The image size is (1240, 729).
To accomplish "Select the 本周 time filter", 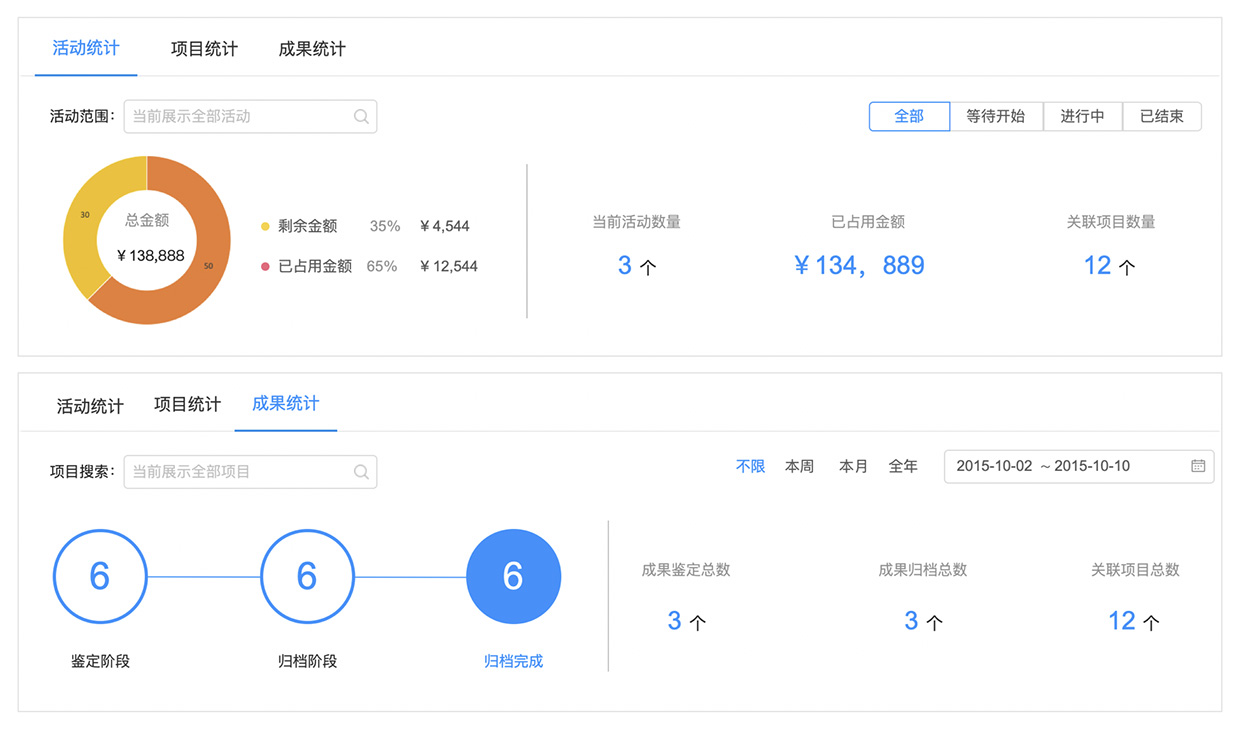I will pyautogui.click(x=799, y=466).
